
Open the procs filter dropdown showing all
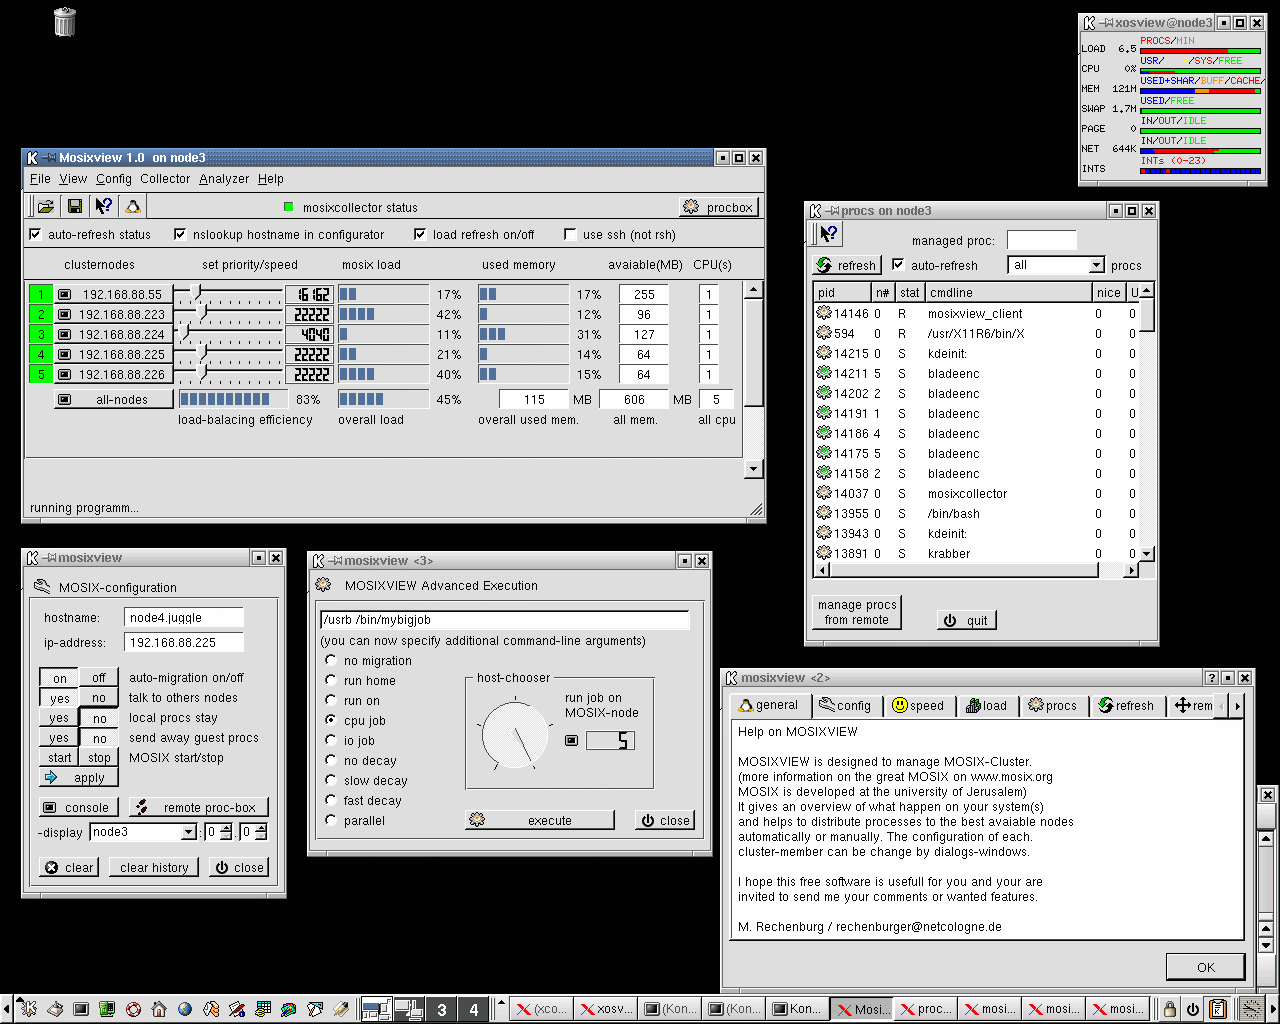pyautogui.click(x=1057, y=265)
